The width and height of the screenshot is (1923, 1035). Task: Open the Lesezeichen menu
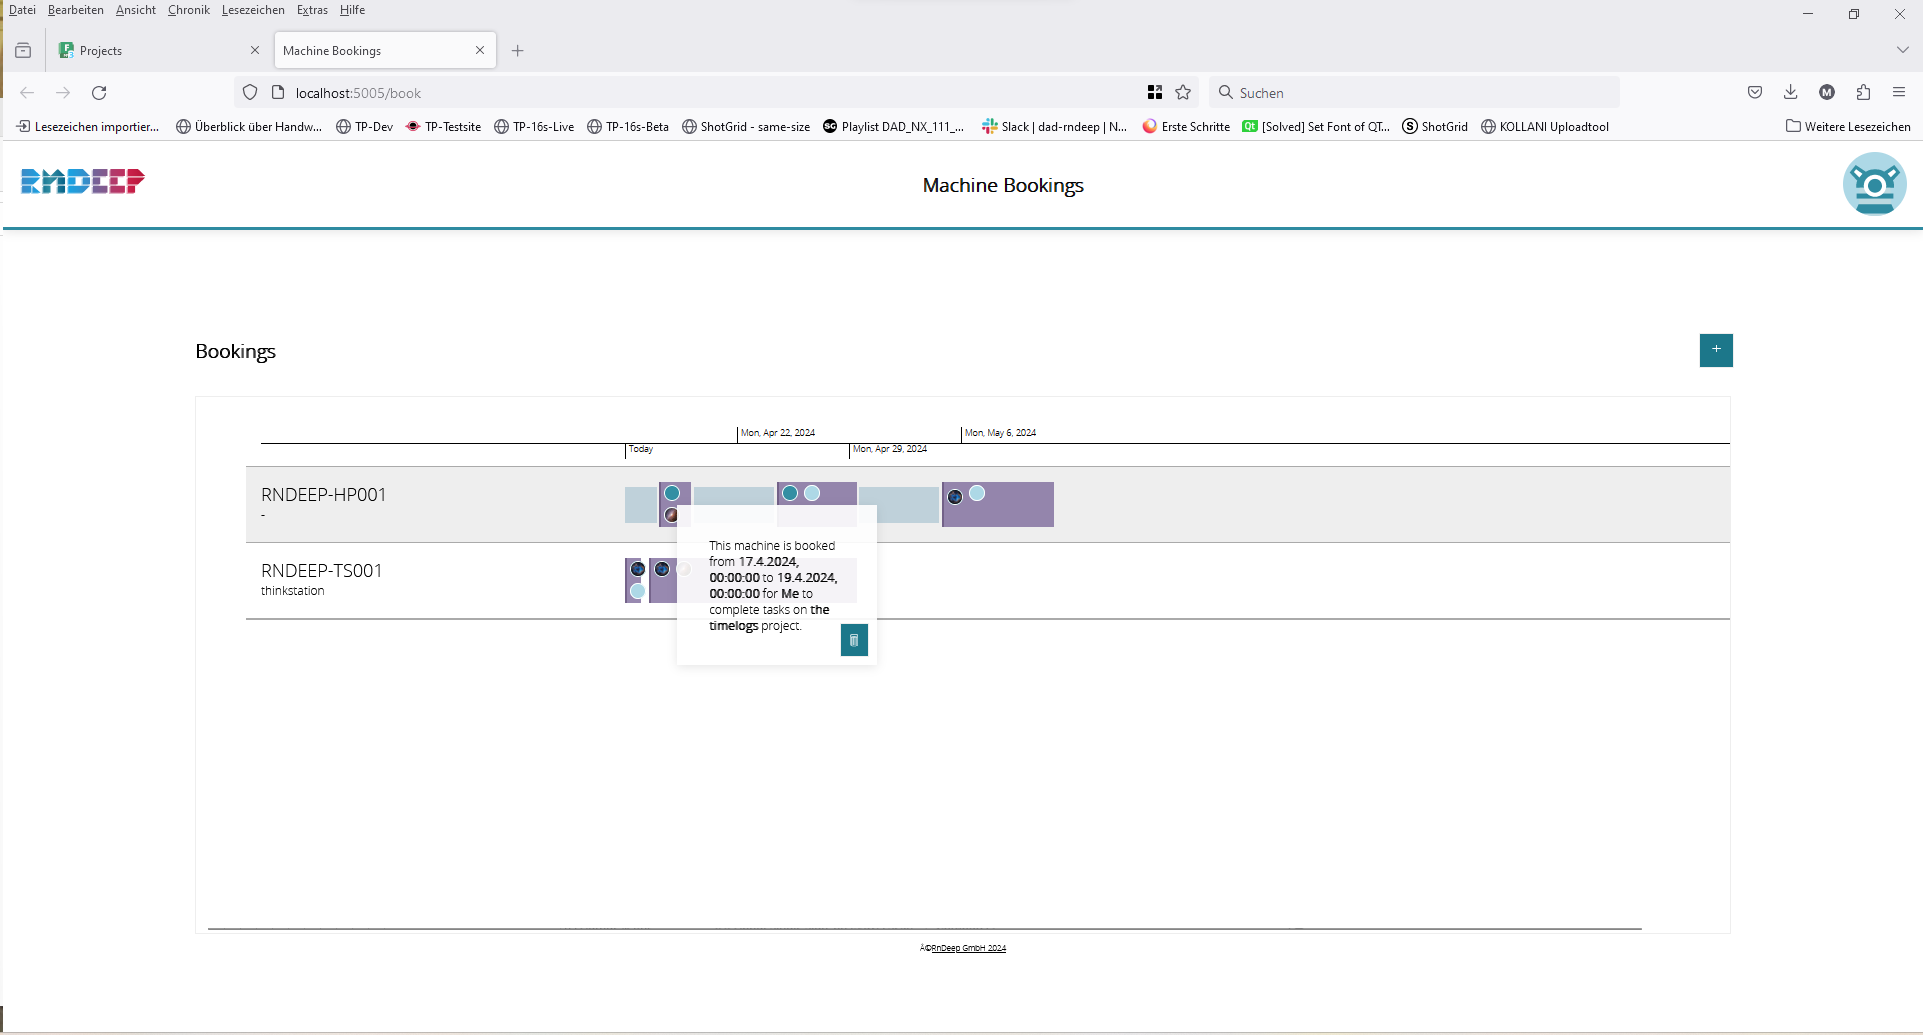[x=253, y=10]
